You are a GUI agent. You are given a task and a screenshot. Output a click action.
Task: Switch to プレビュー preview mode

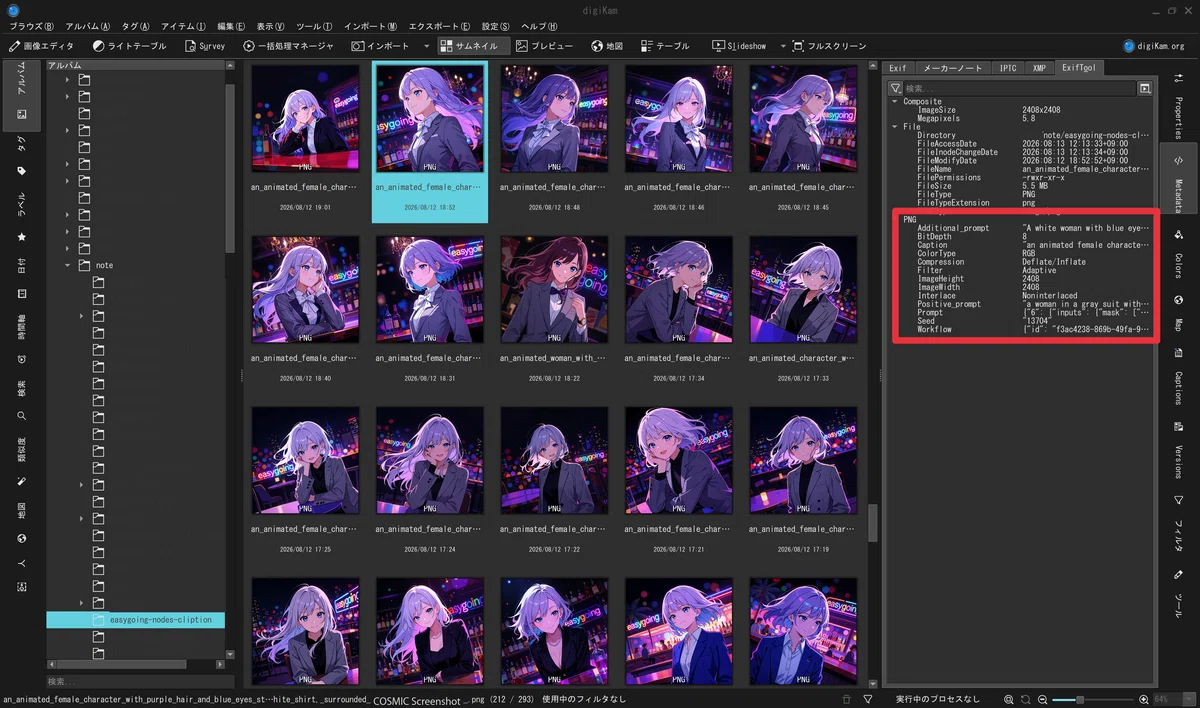545,46
